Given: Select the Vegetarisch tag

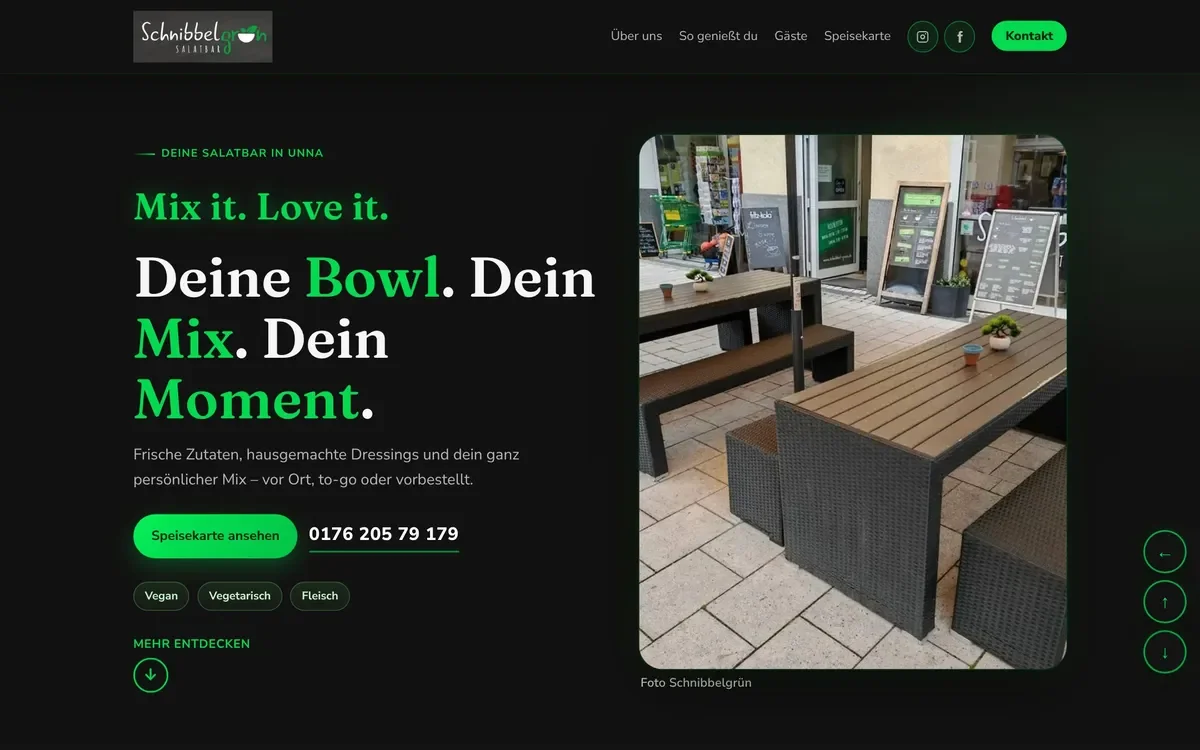Looking at the screenshot, I should [x=240, y=596].
